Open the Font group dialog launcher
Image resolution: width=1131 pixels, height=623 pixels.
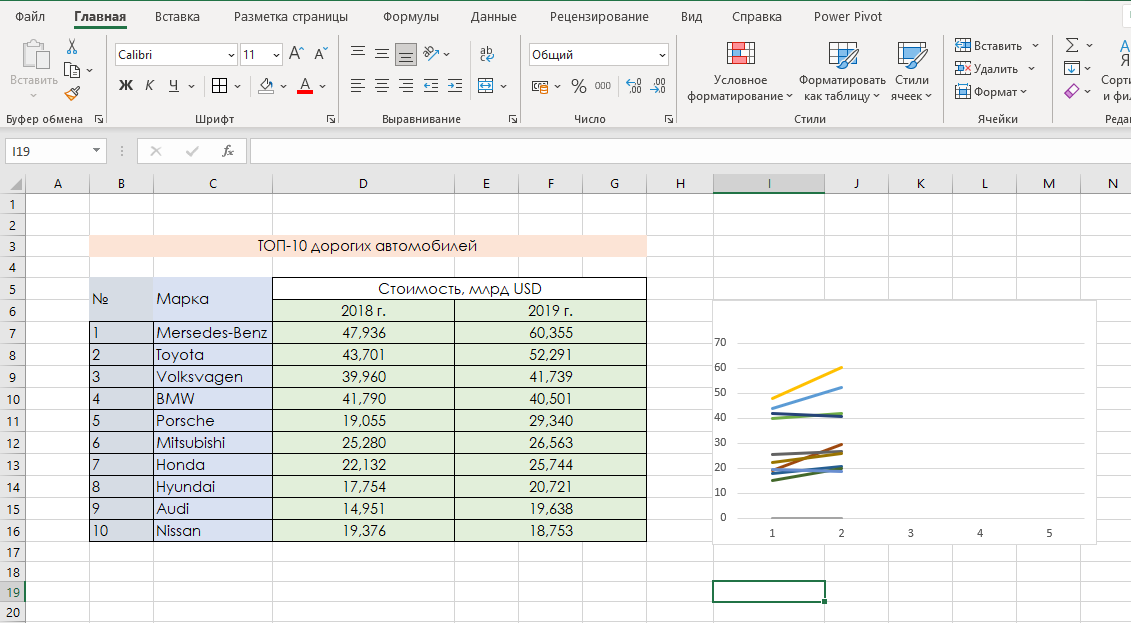[330, 119]
